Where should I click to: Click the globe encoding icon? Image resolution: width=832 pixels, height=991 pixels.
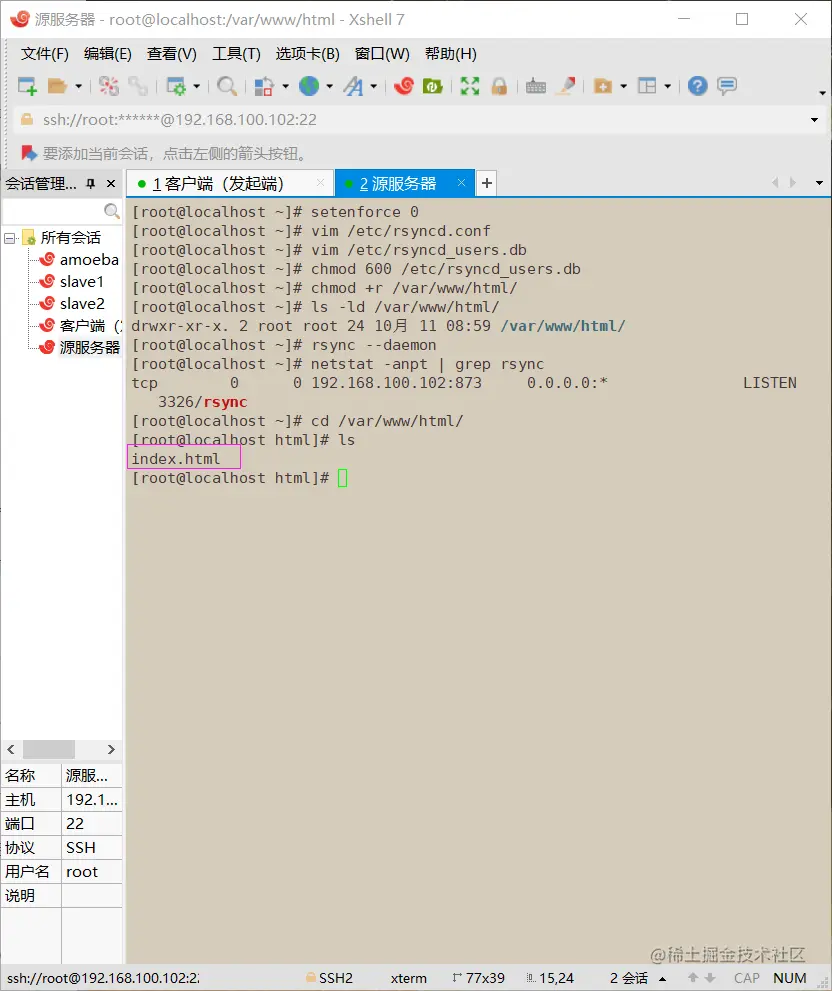click(x=309, y=86)
